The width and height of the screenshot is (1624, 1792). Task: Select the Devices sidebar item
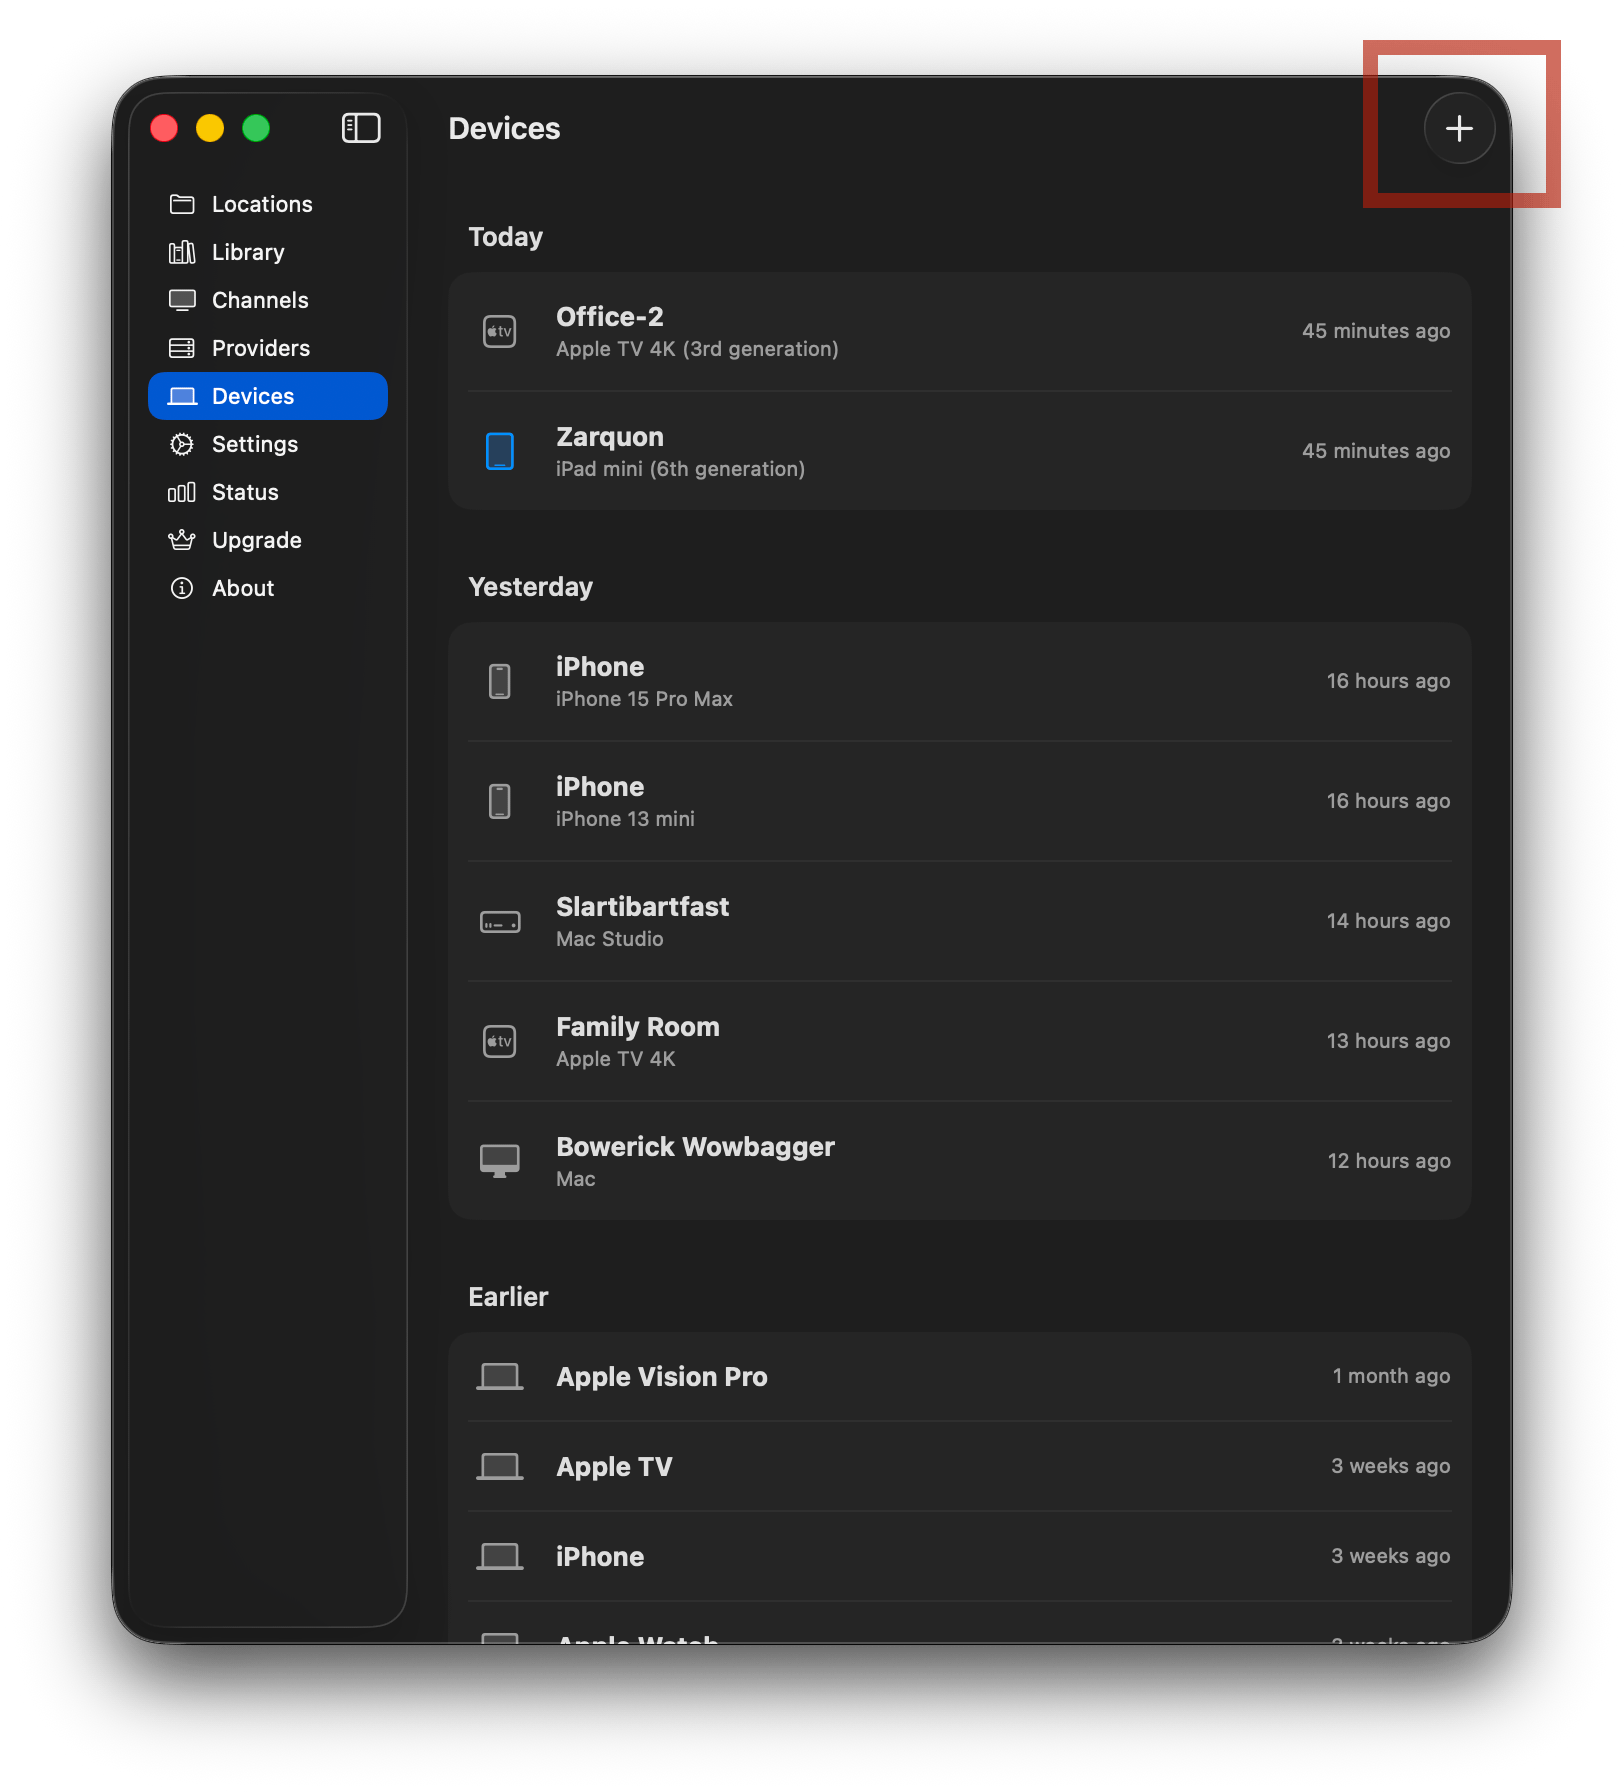[267, 396]
